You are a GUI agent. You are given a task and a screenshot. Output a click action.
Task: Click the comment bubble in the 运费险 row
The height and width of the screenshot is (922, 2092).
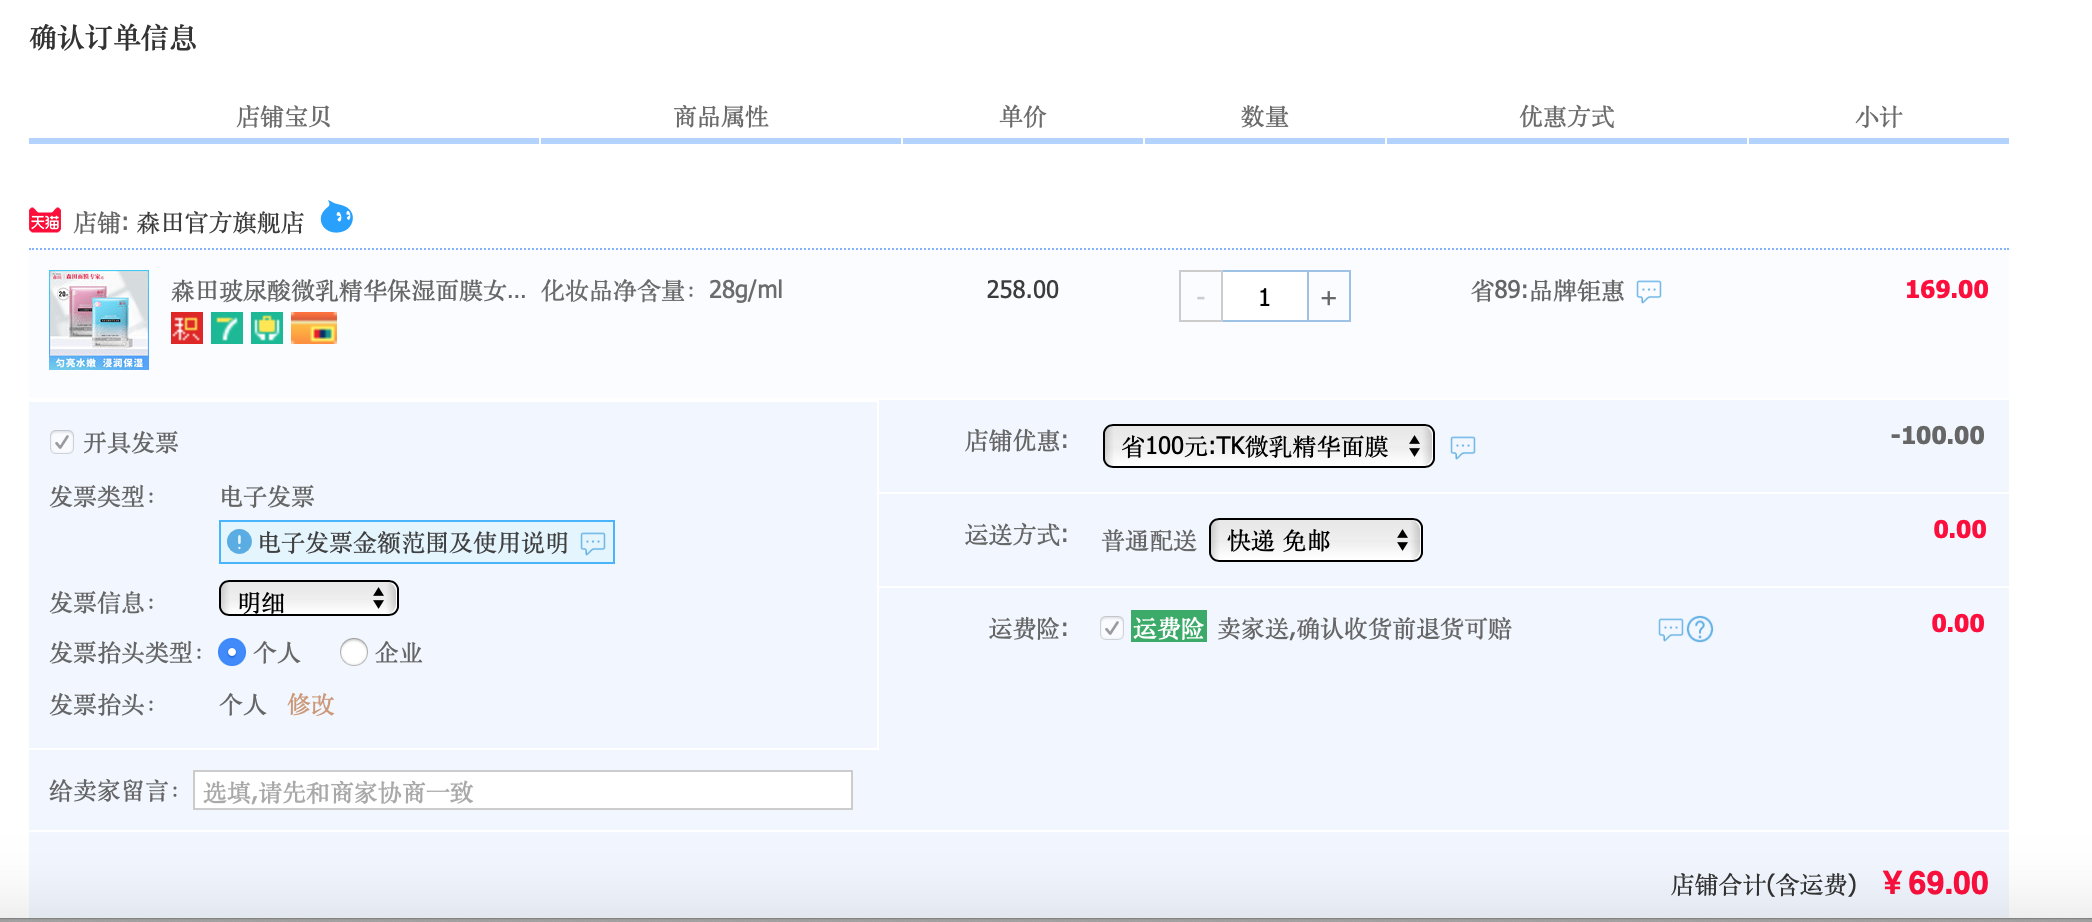click(x=1671, y=629)
